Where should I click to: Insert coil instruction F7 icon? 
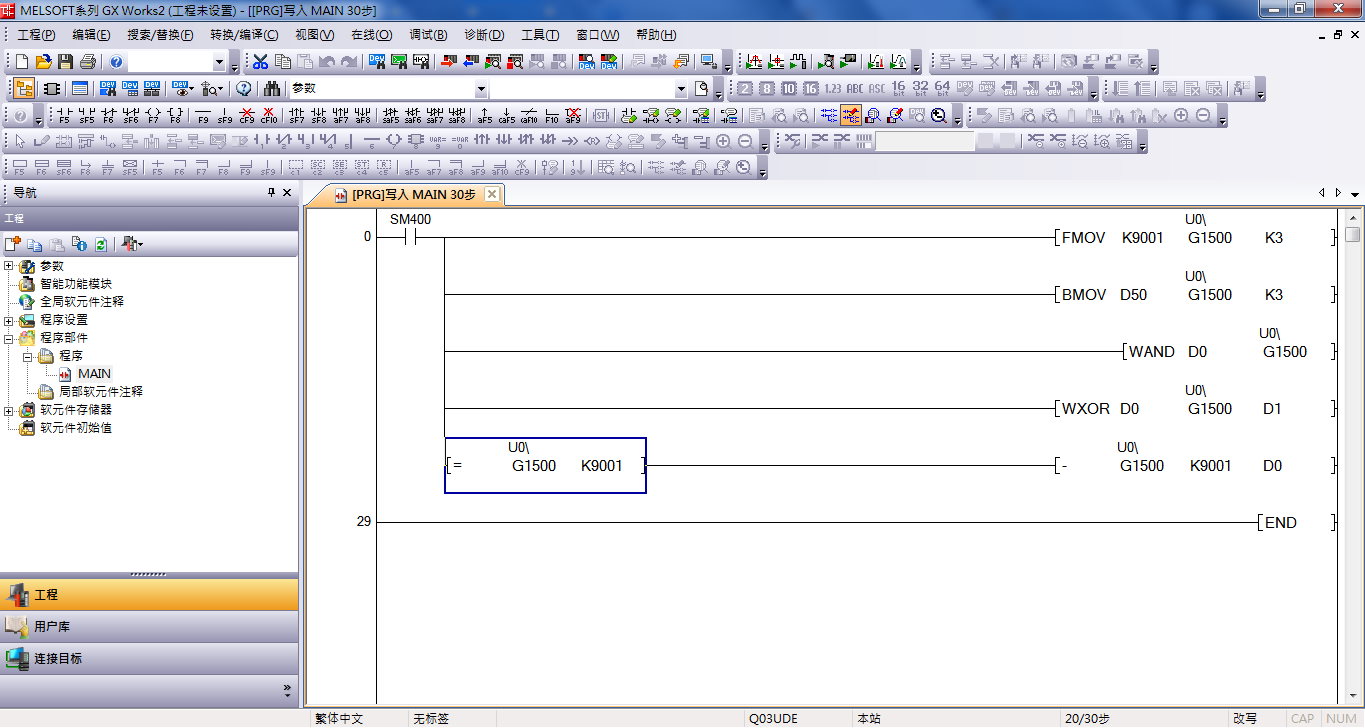153,115
